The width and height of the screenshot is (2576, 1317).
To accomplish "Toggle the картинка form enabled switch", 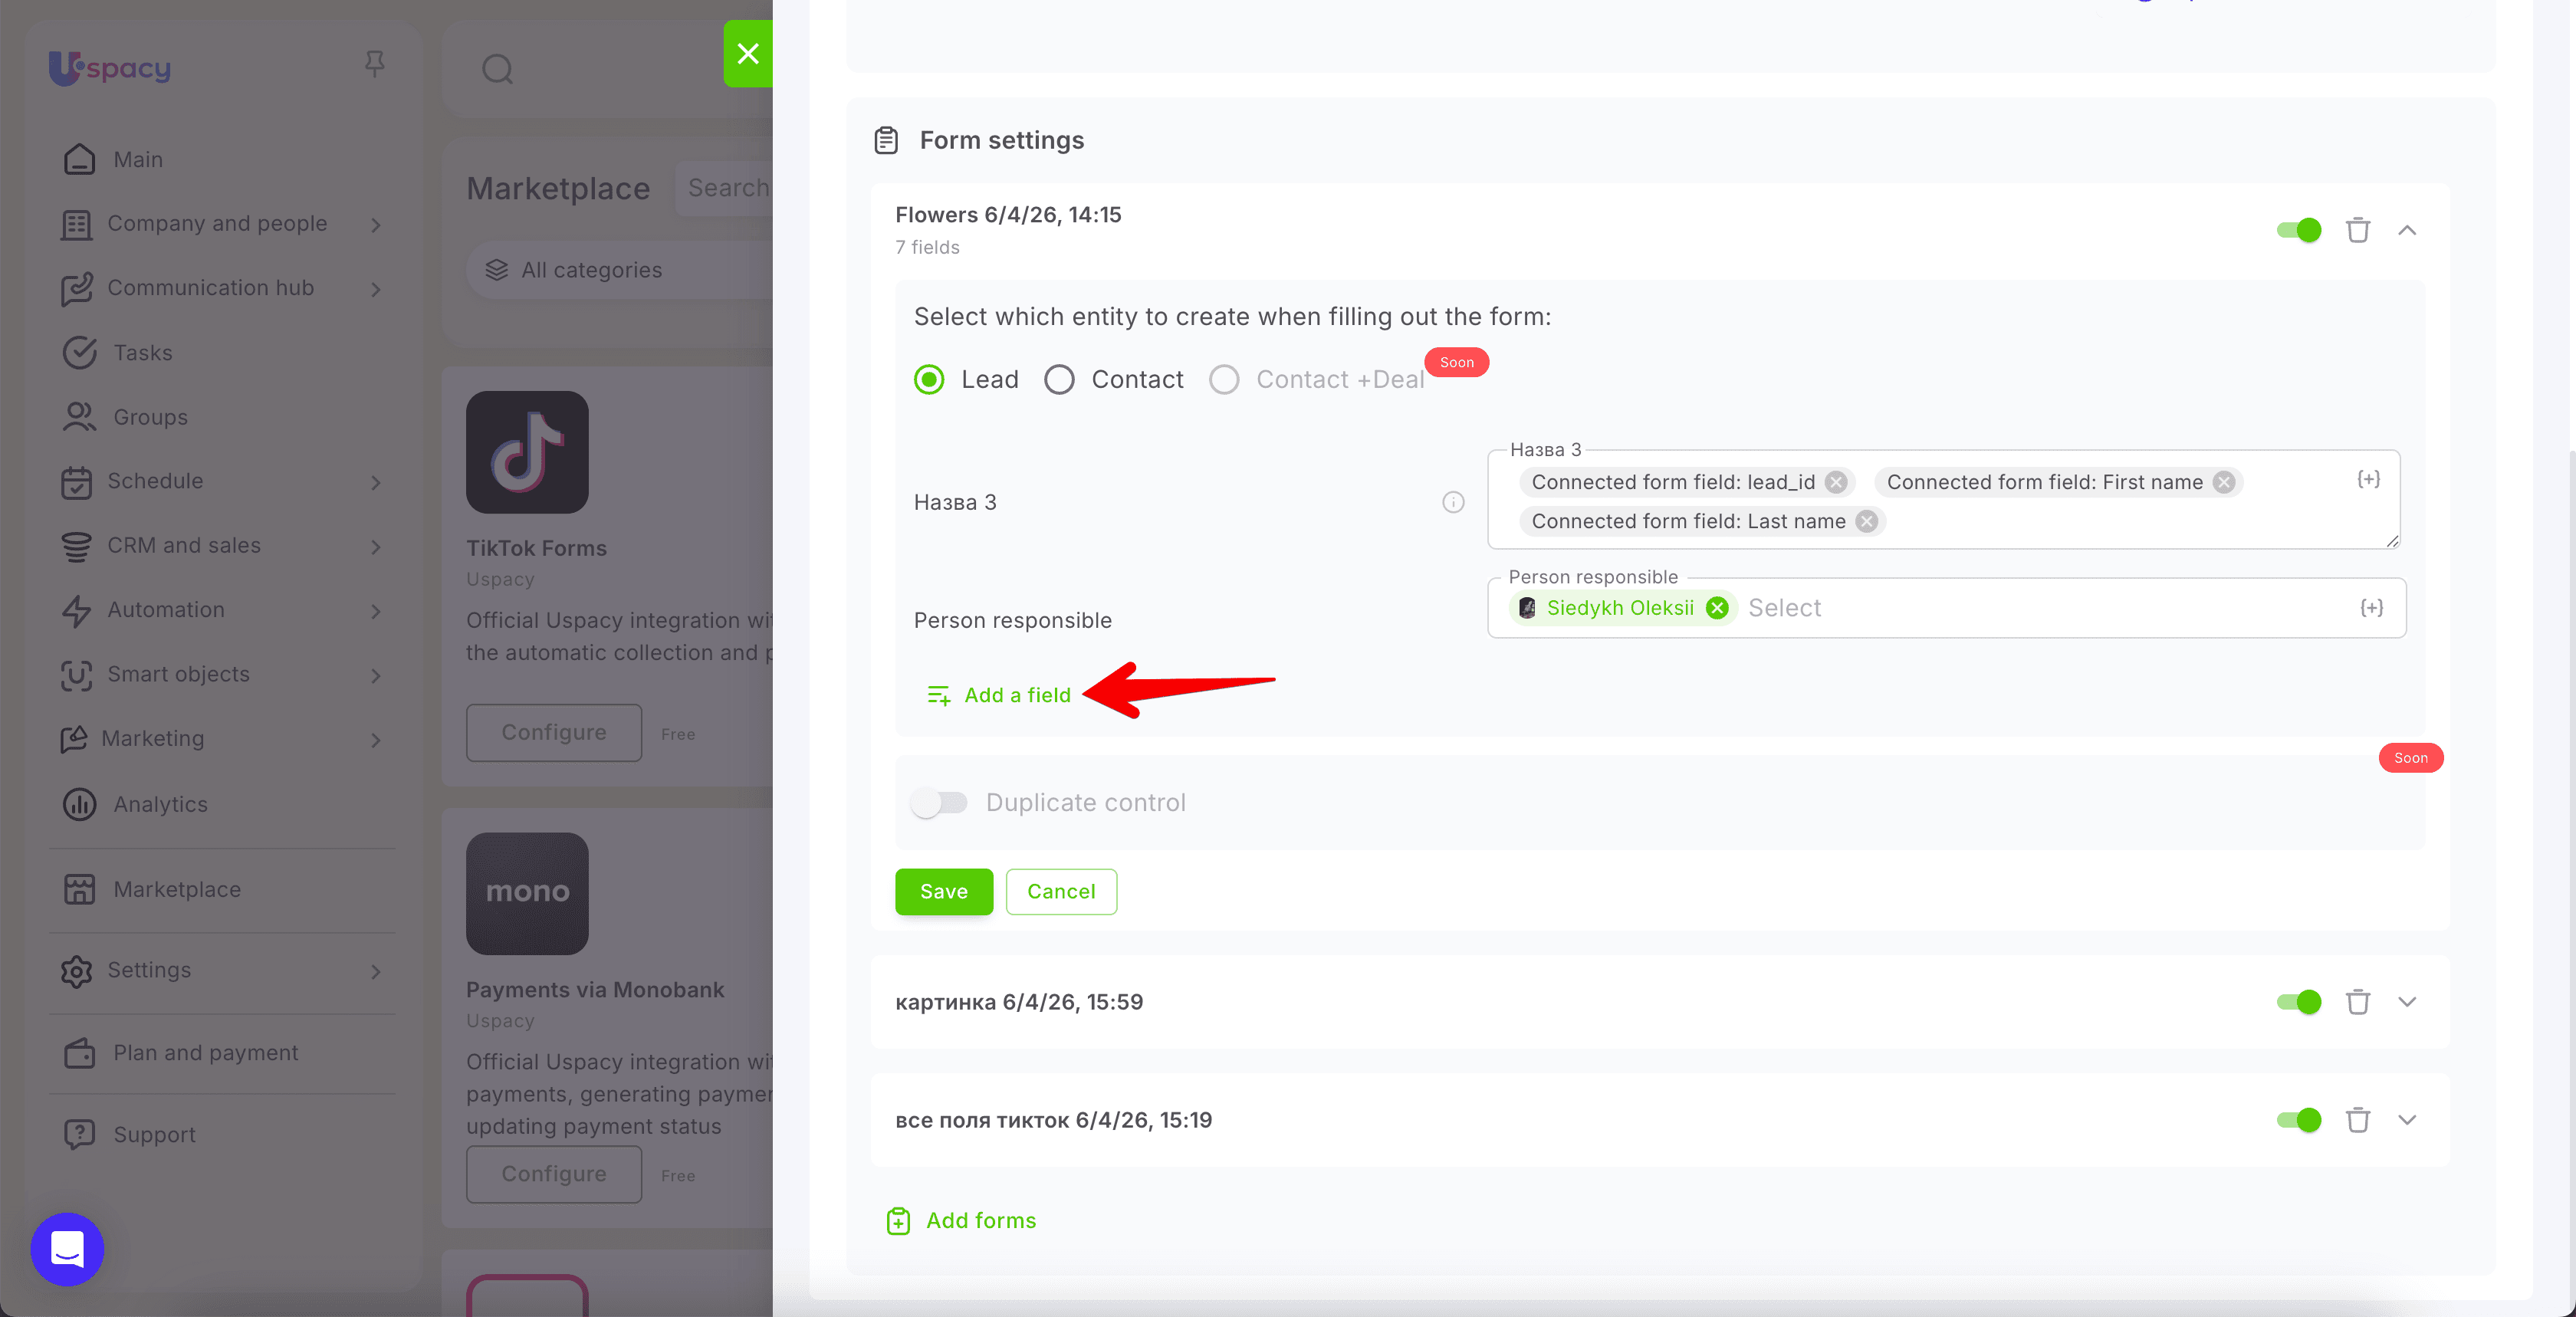I will tap(2299, 1002).
